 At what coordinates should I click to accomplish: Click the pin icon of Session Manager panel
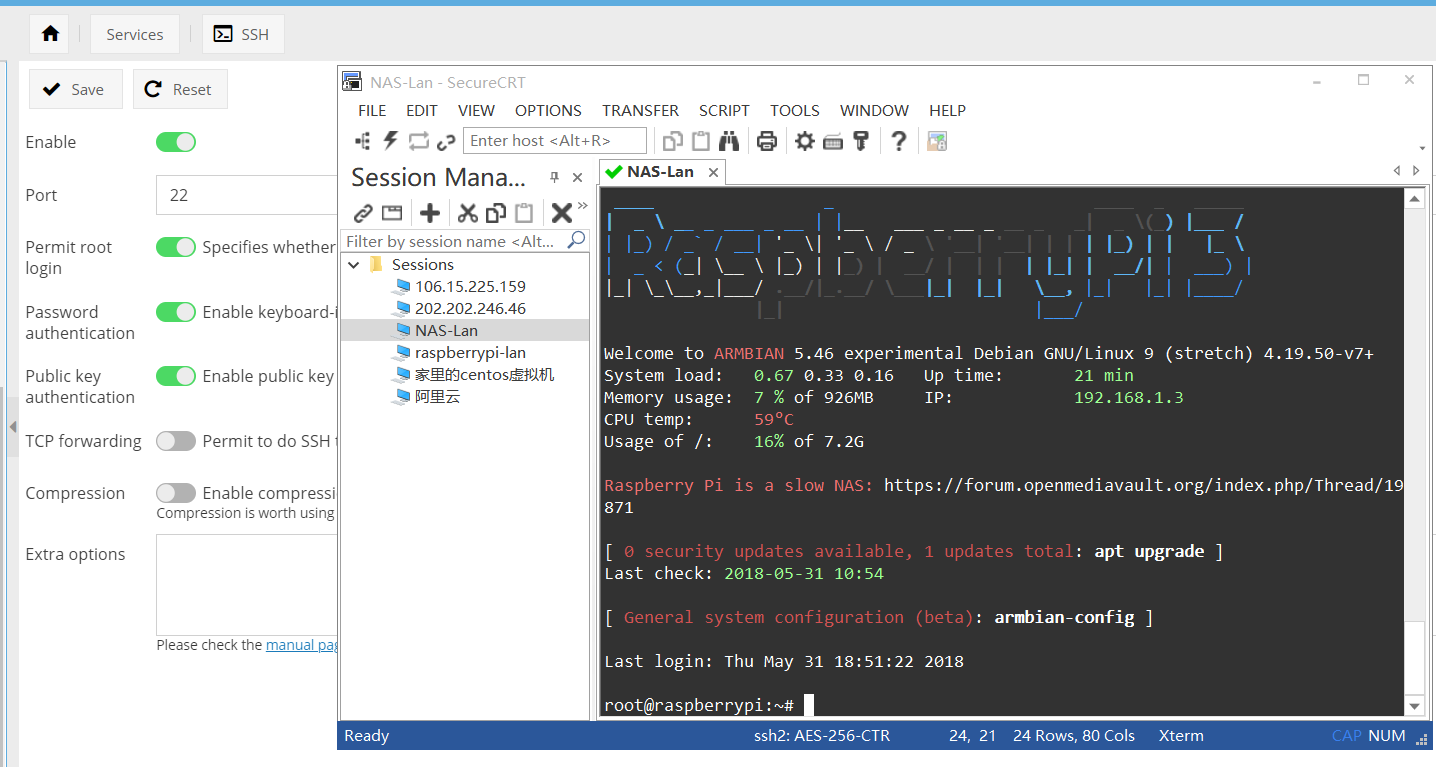coord(554,177)
